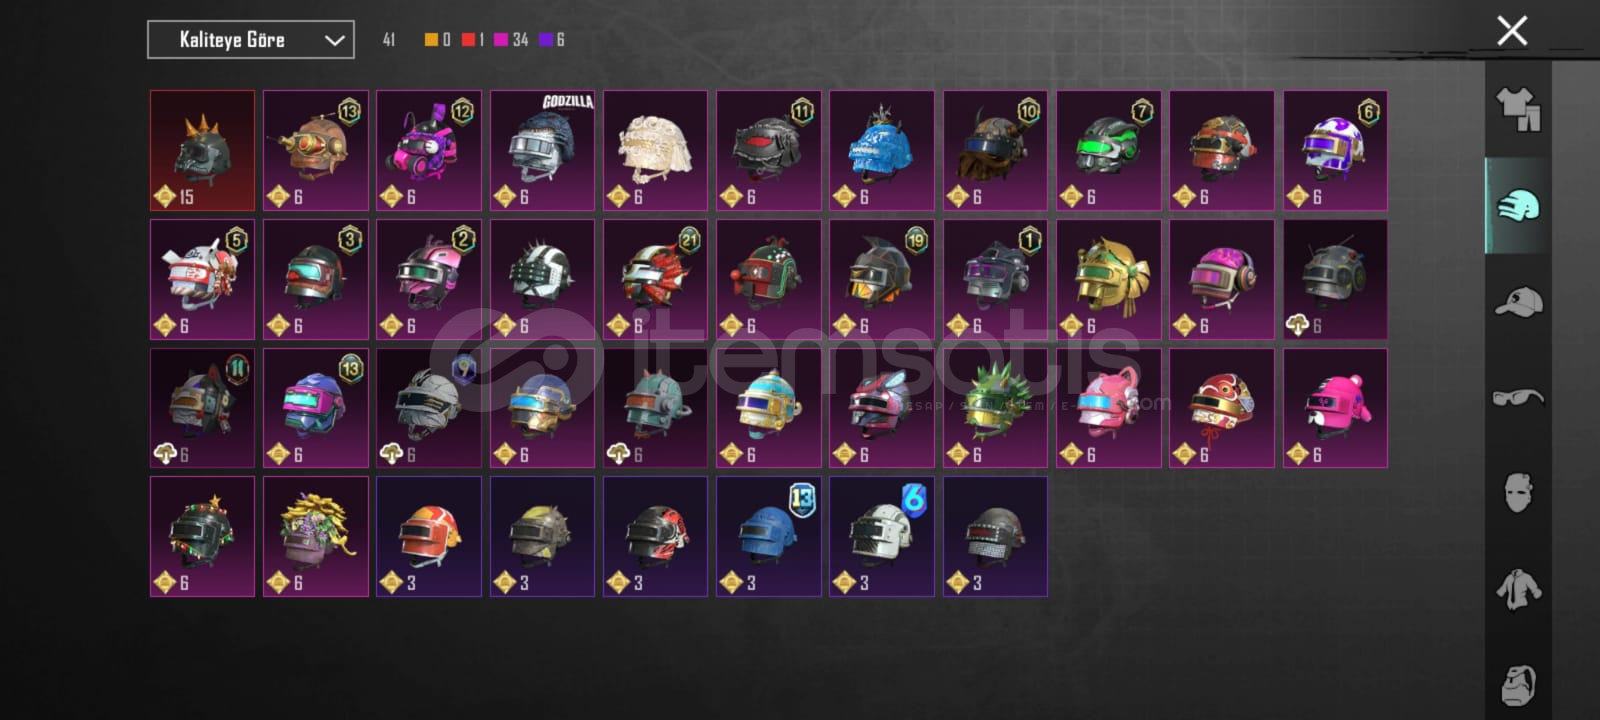Choose the blue ice dragon helmet
This screenshot has height=720, width=1600.
(x=882, y=151)
